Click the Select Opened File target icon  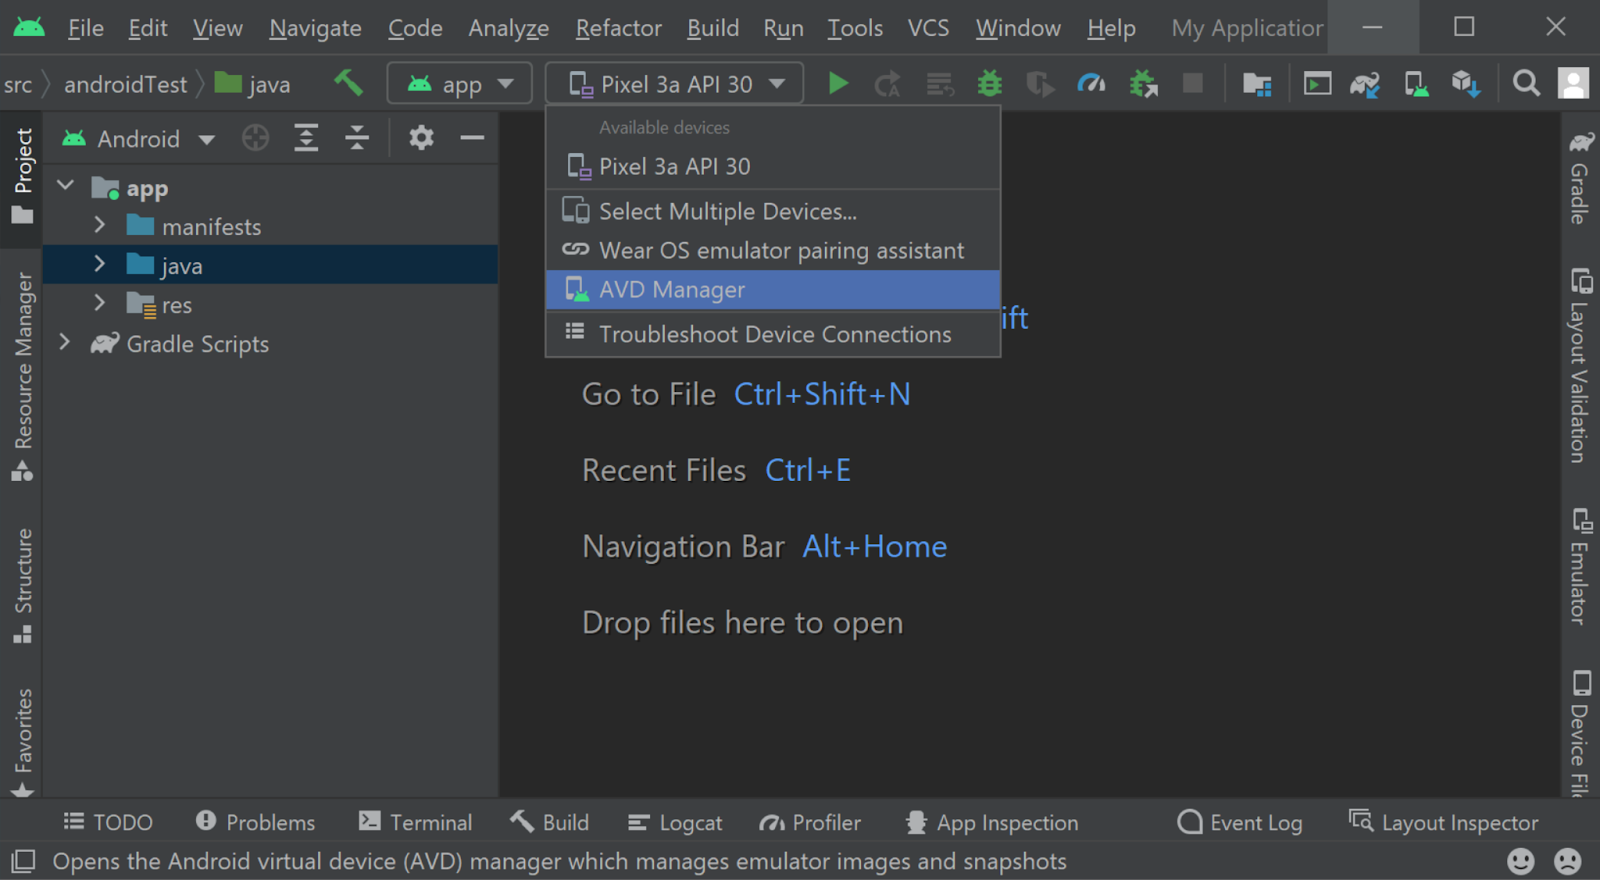255,138
